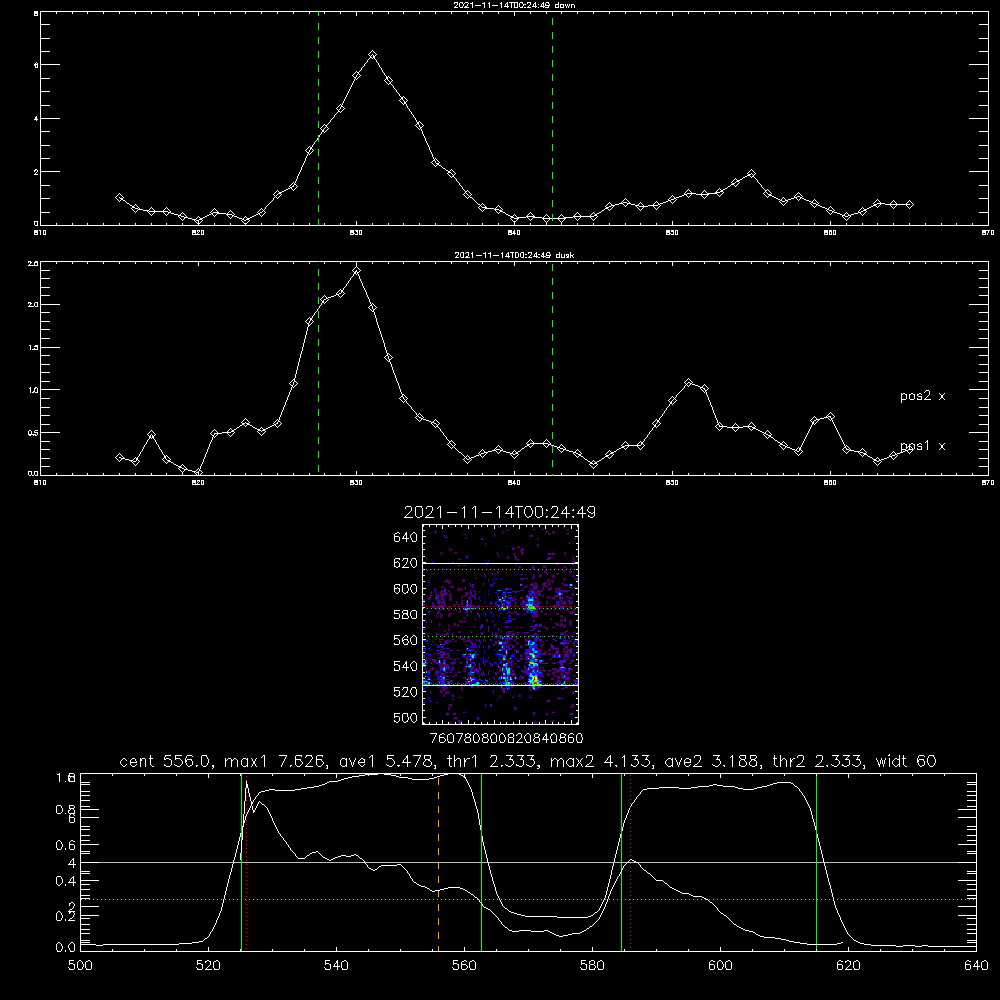The image size is (1000, 1000).
Task: Click the 'max1 7.626' value
Action: [274, 761]
